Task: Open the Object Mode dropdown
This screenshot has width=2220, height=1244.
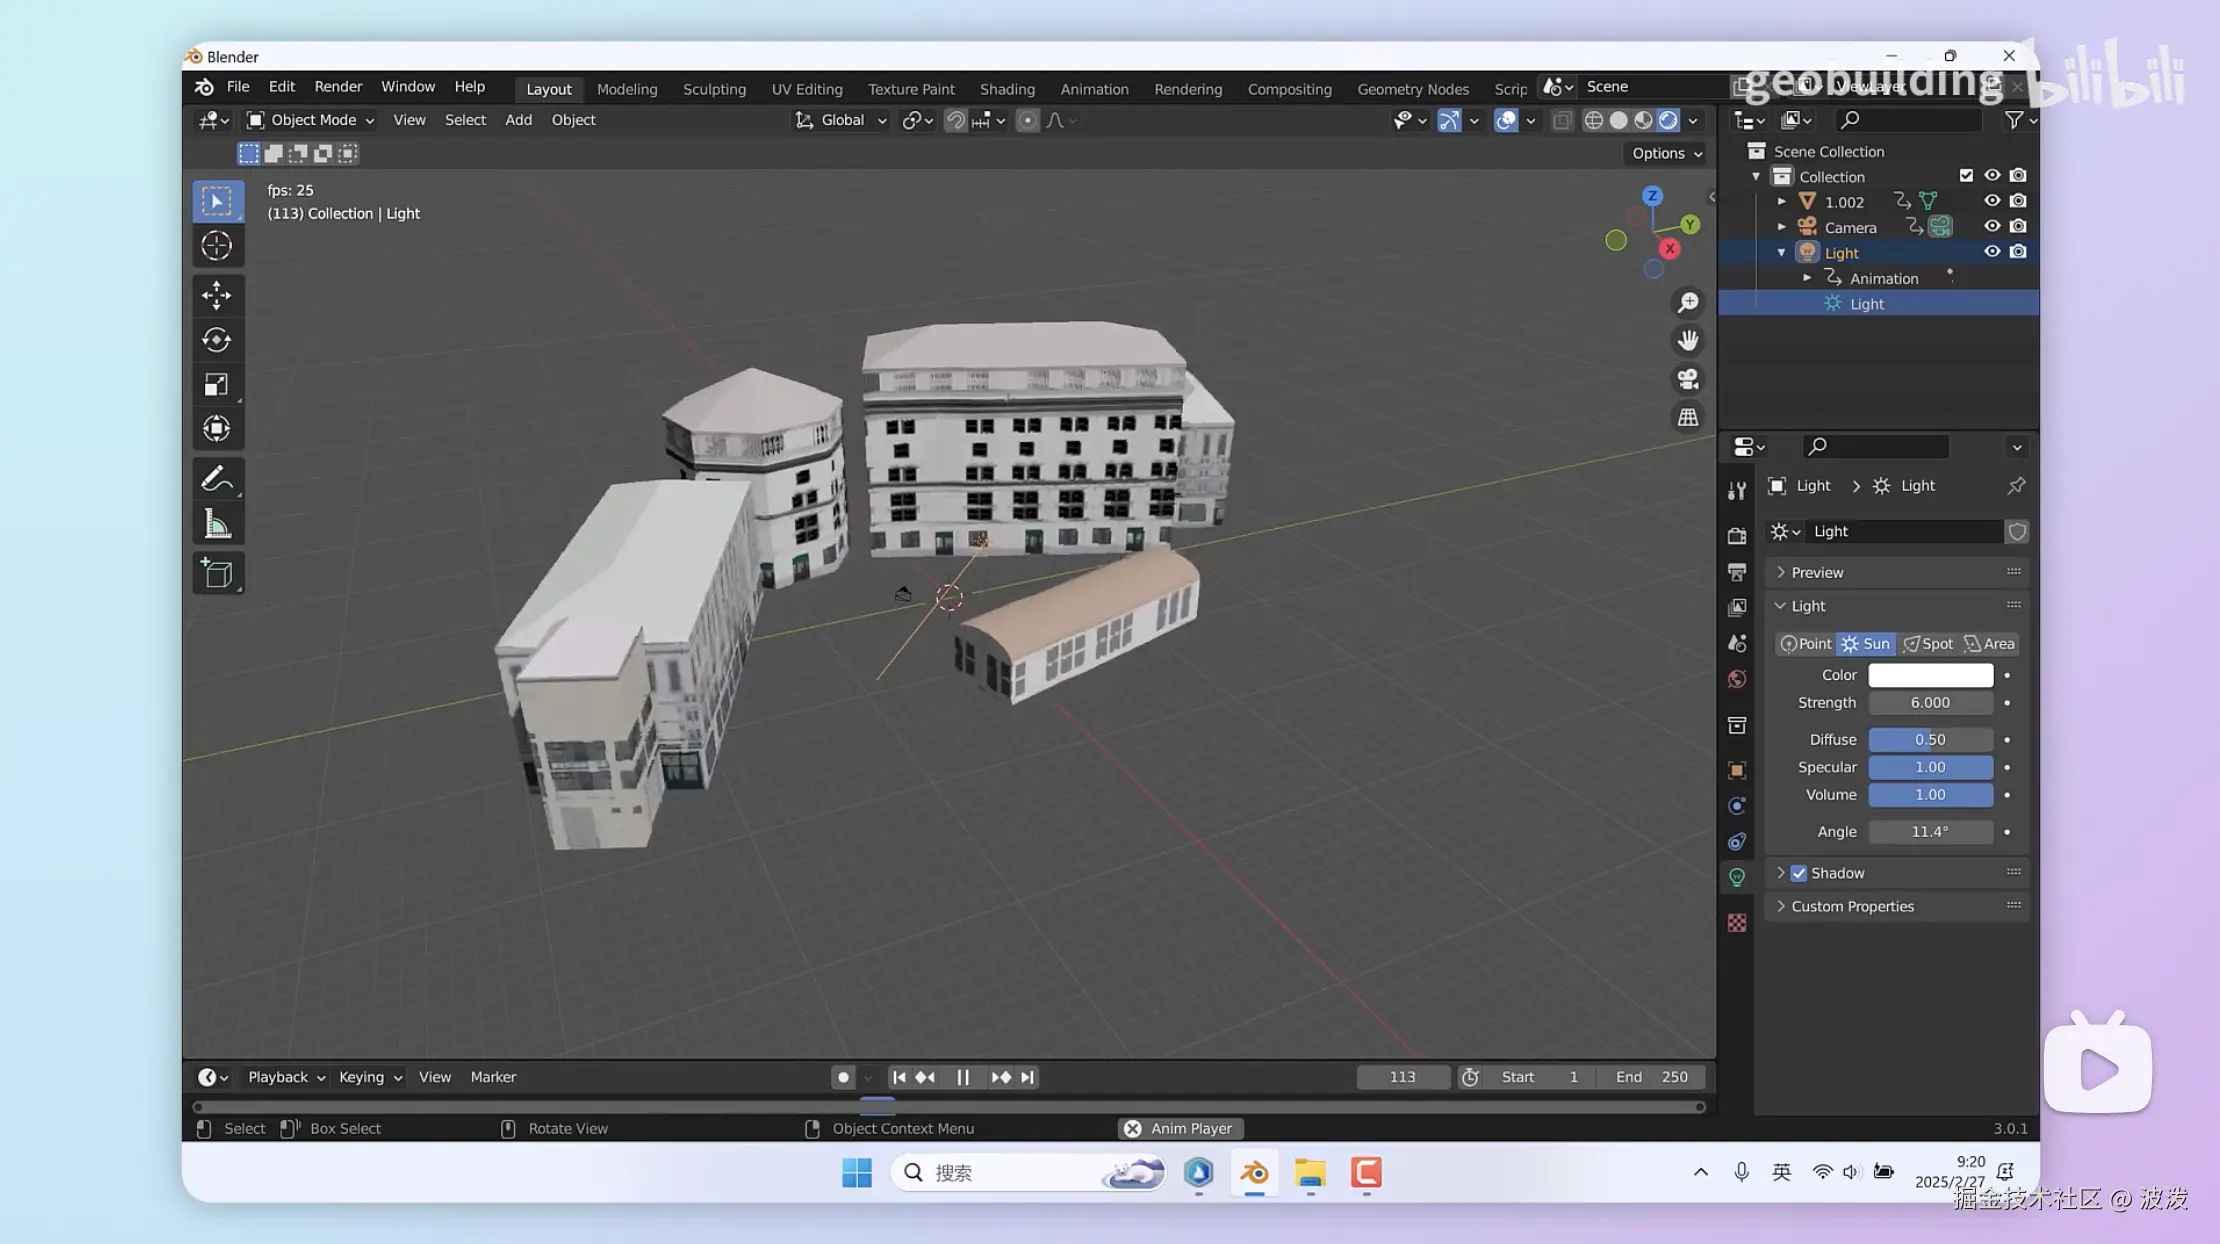Action: tap(311, 120)
